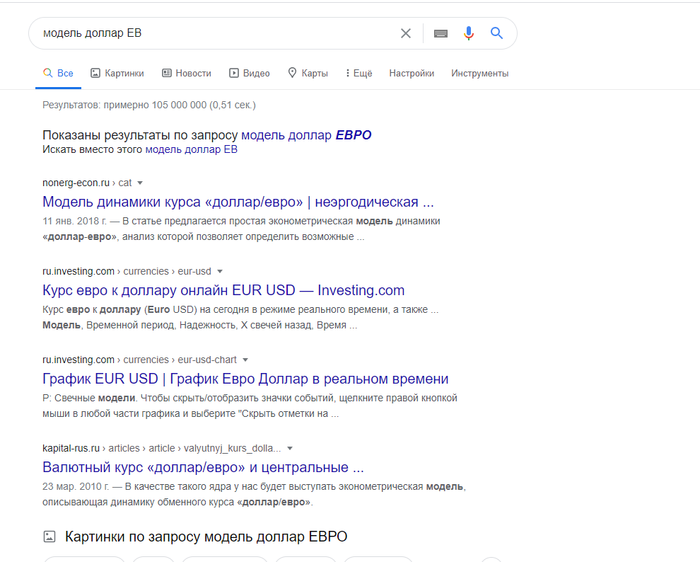Click the blue search magnifier button
This screenshot has width=700, height=562.
coord(496,33)
